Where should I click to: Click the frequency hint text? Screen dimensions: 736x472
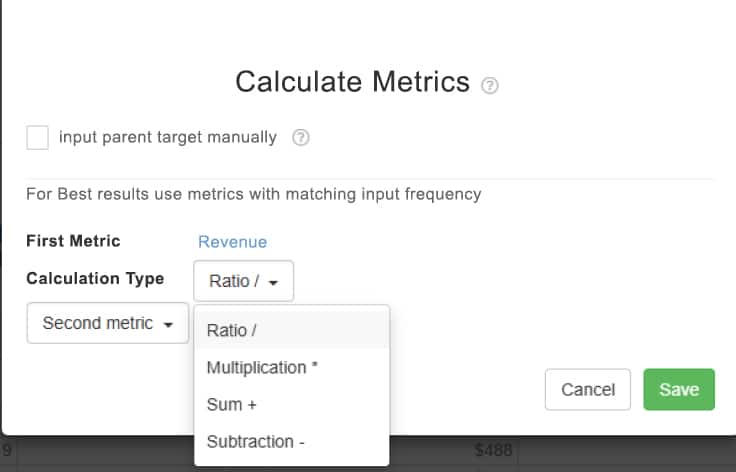253,194
